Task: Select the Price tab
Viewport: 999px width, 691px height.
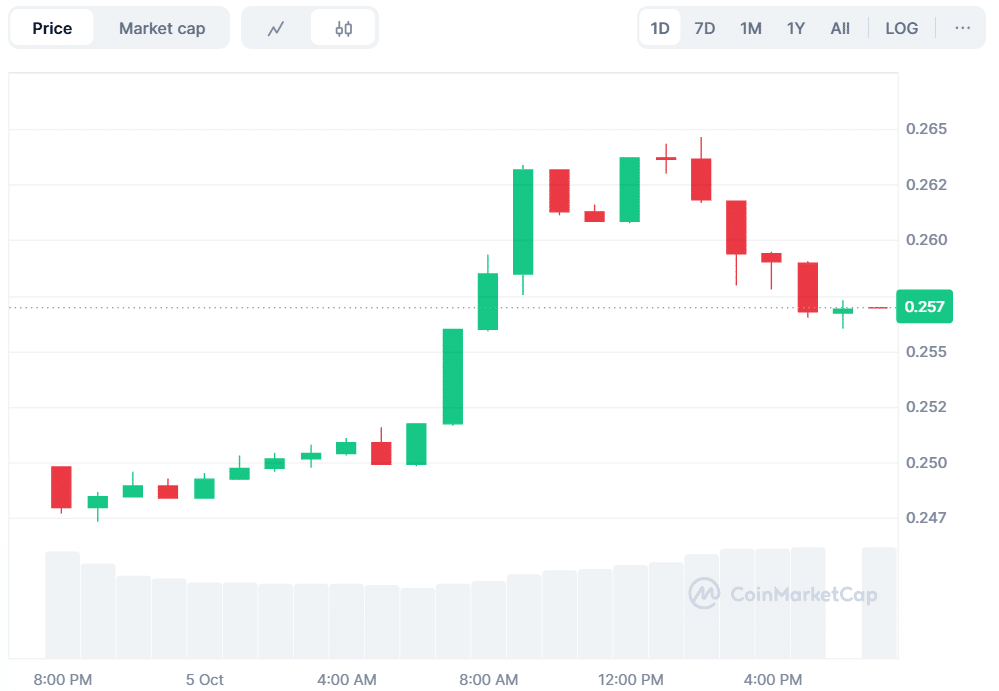Action: tap(52, 28)
